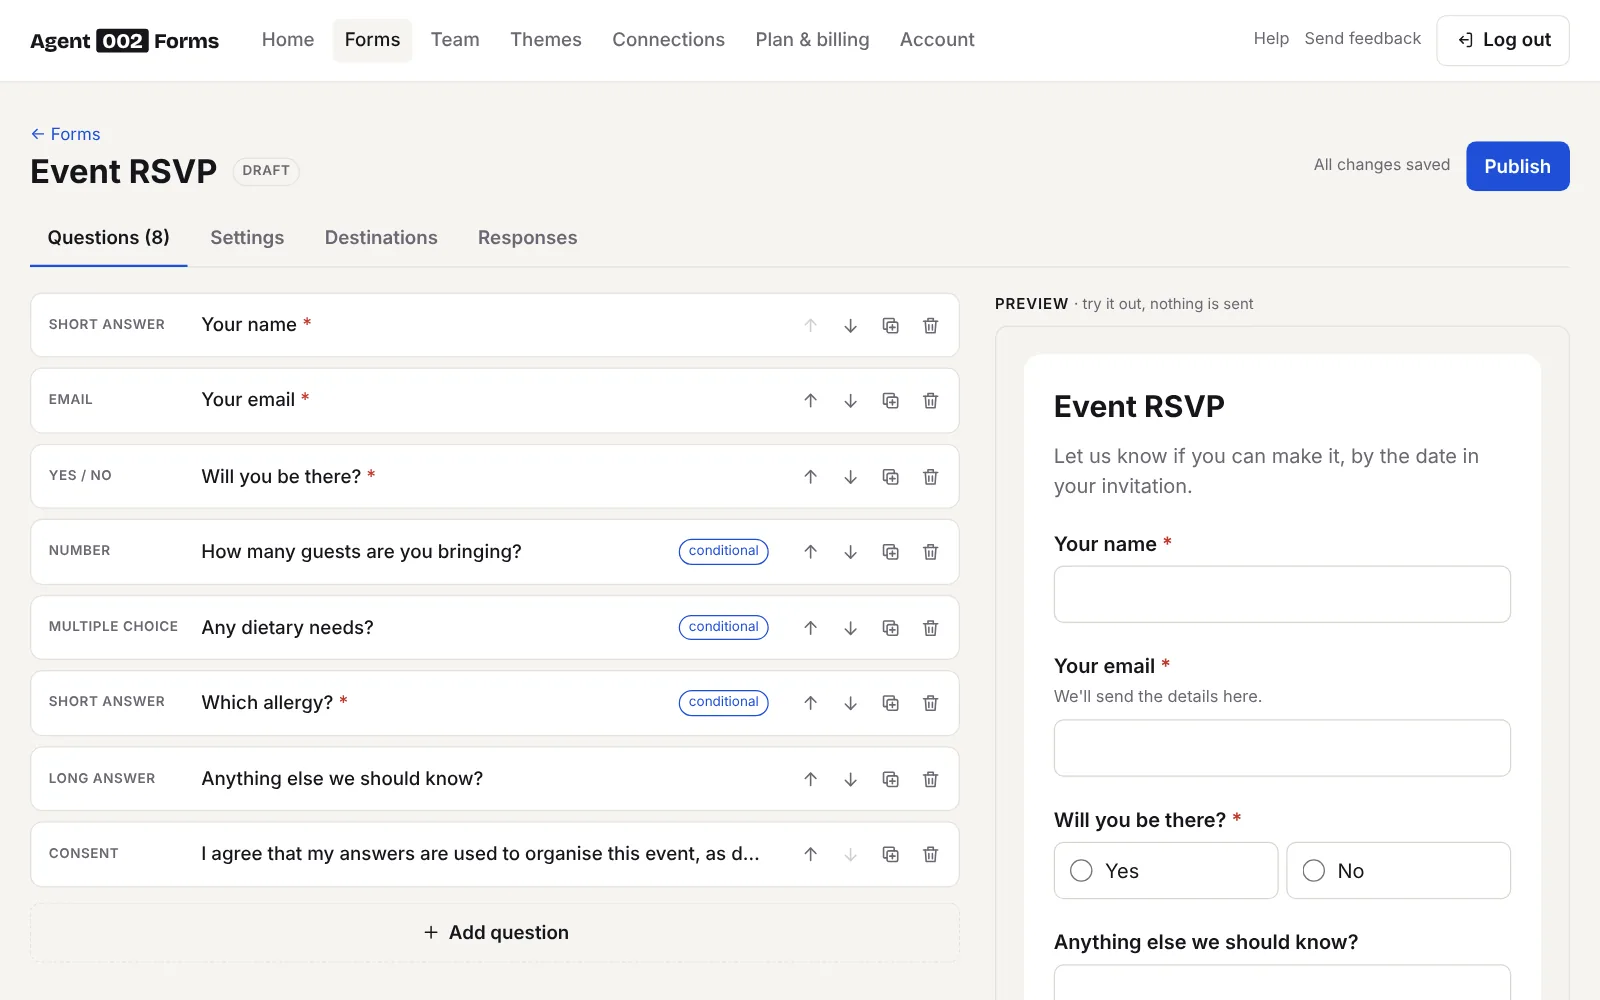Image resolution: width=1600 pixels, height=1000 pixels.
Task: Duplicate 'Will you be there?' question
Action: pos(890,477)
